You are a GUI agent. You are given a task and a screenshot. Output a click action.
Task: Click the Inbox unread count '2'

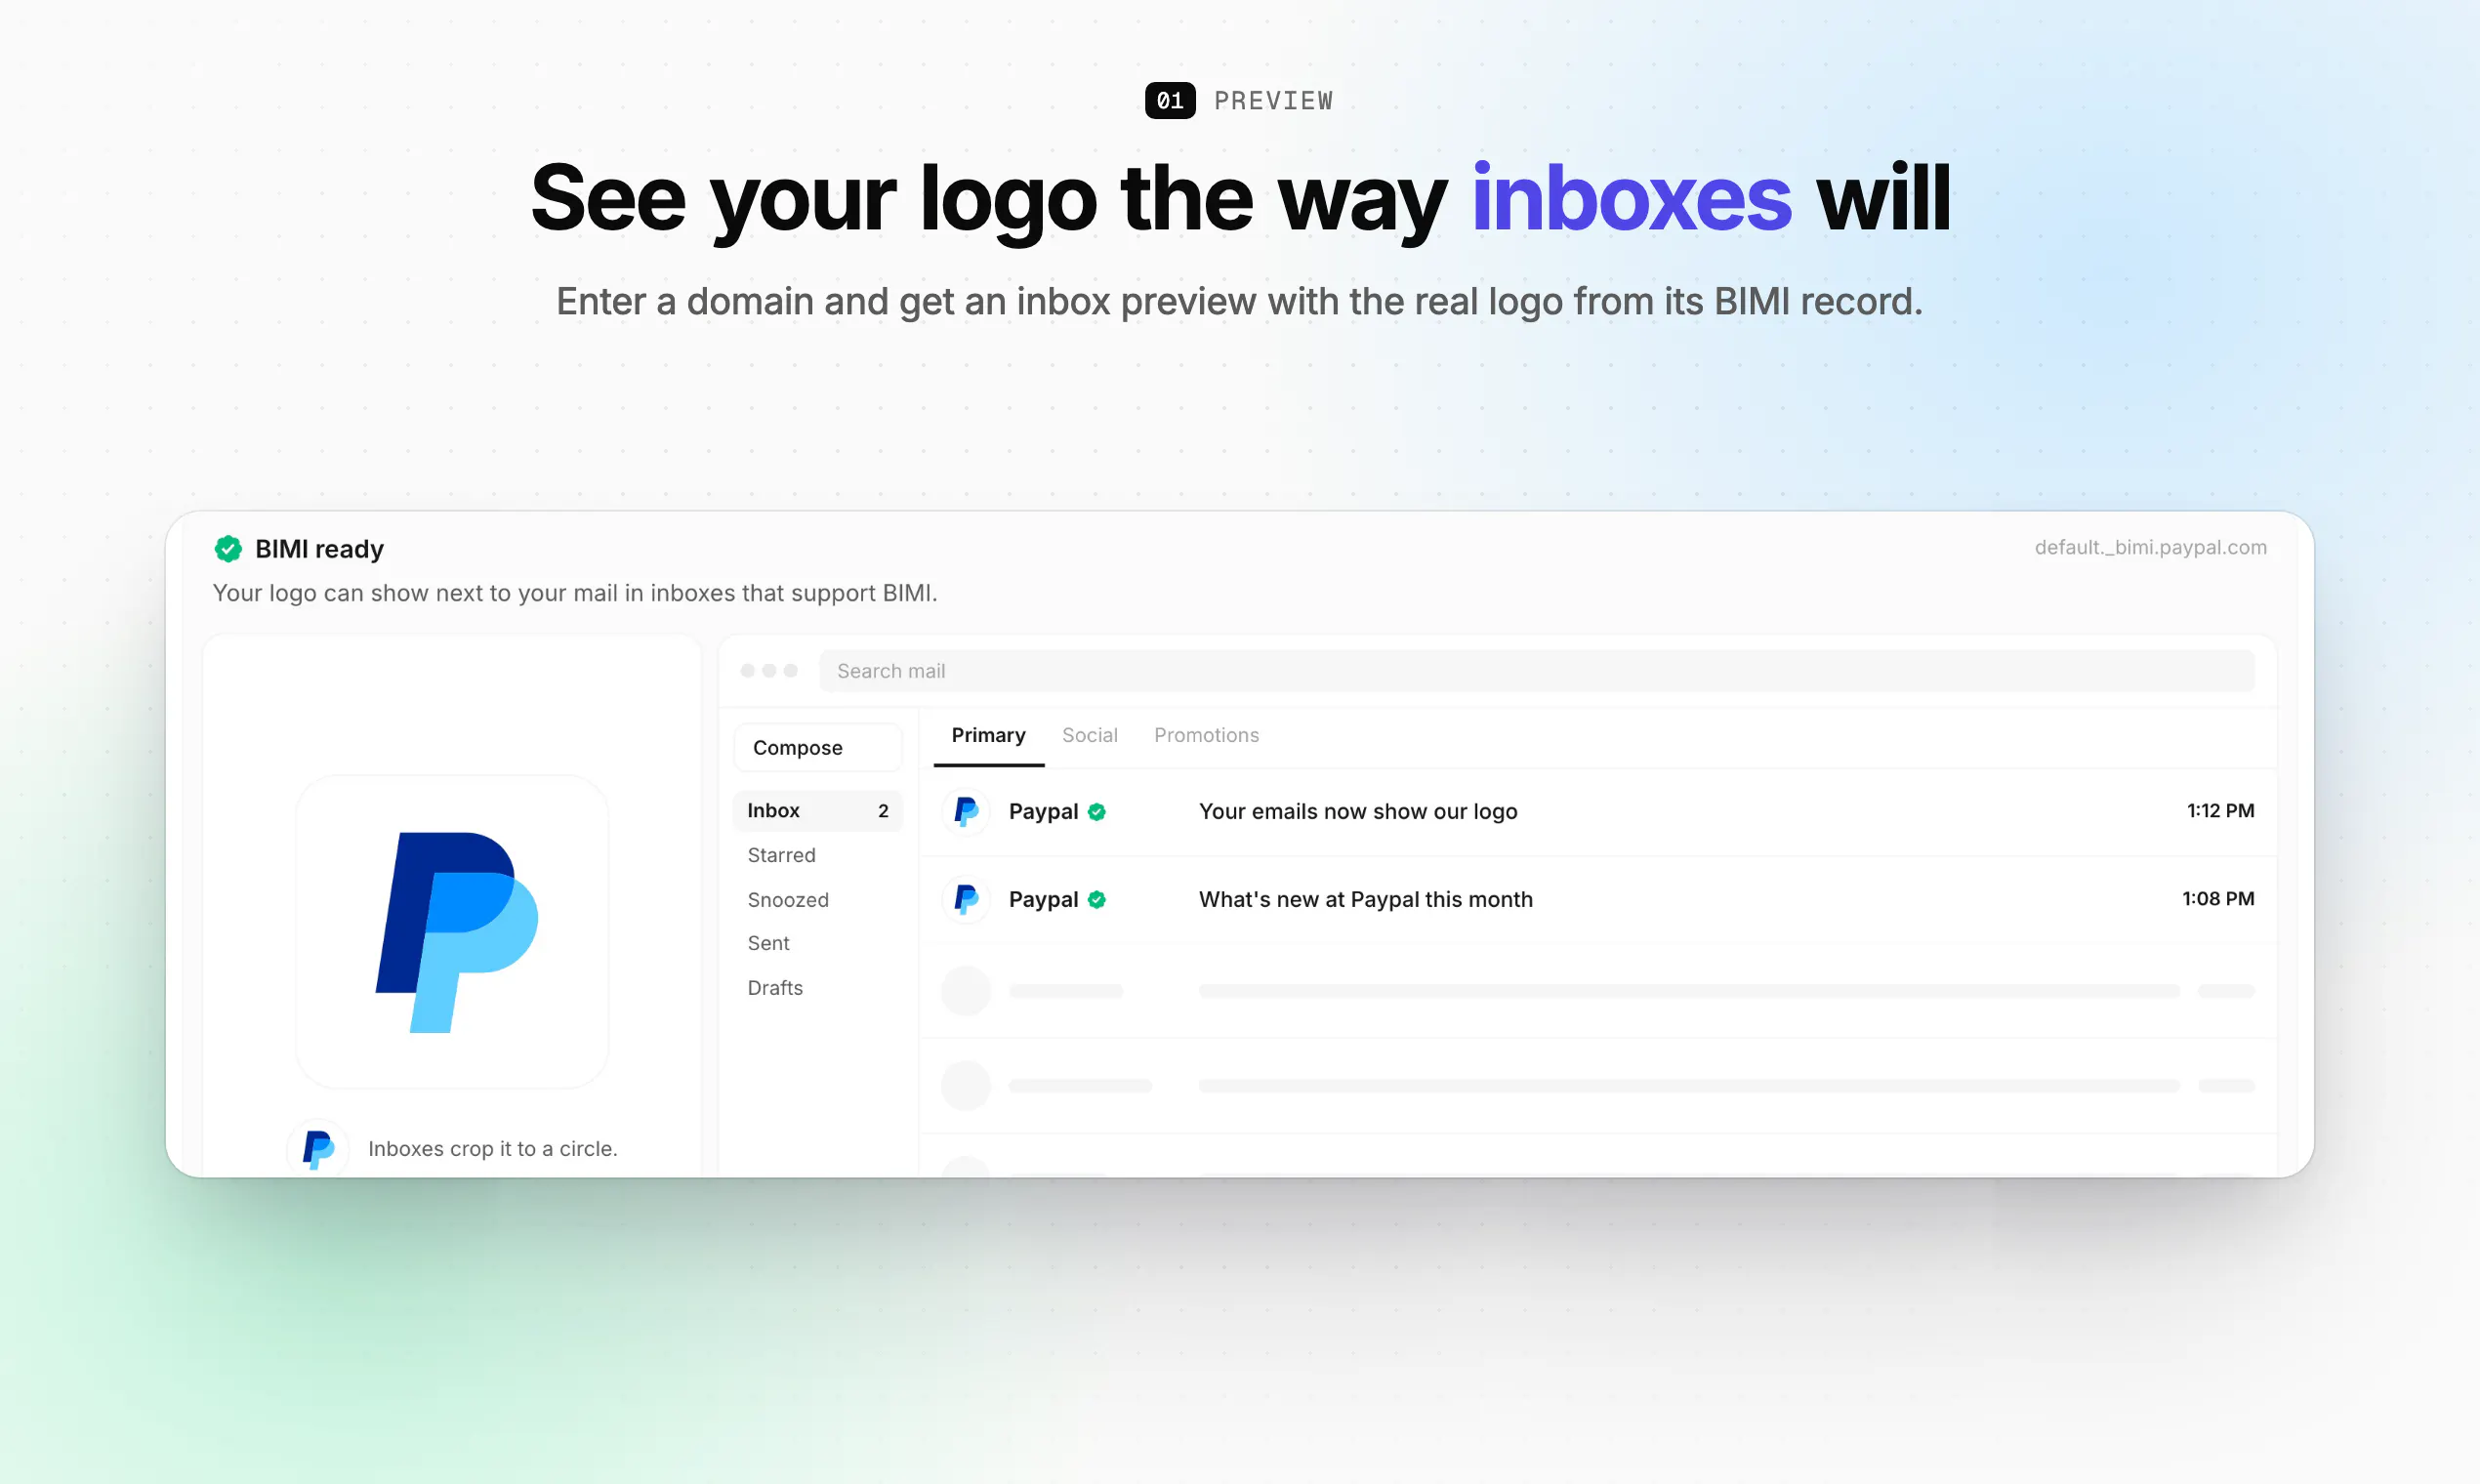pyautogui.click(x=883, y=811)
